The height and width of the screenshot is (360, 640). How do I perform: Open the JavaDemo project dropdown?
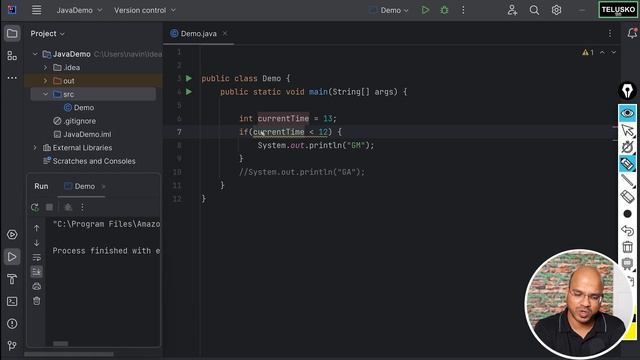click(x=79, y=10)
